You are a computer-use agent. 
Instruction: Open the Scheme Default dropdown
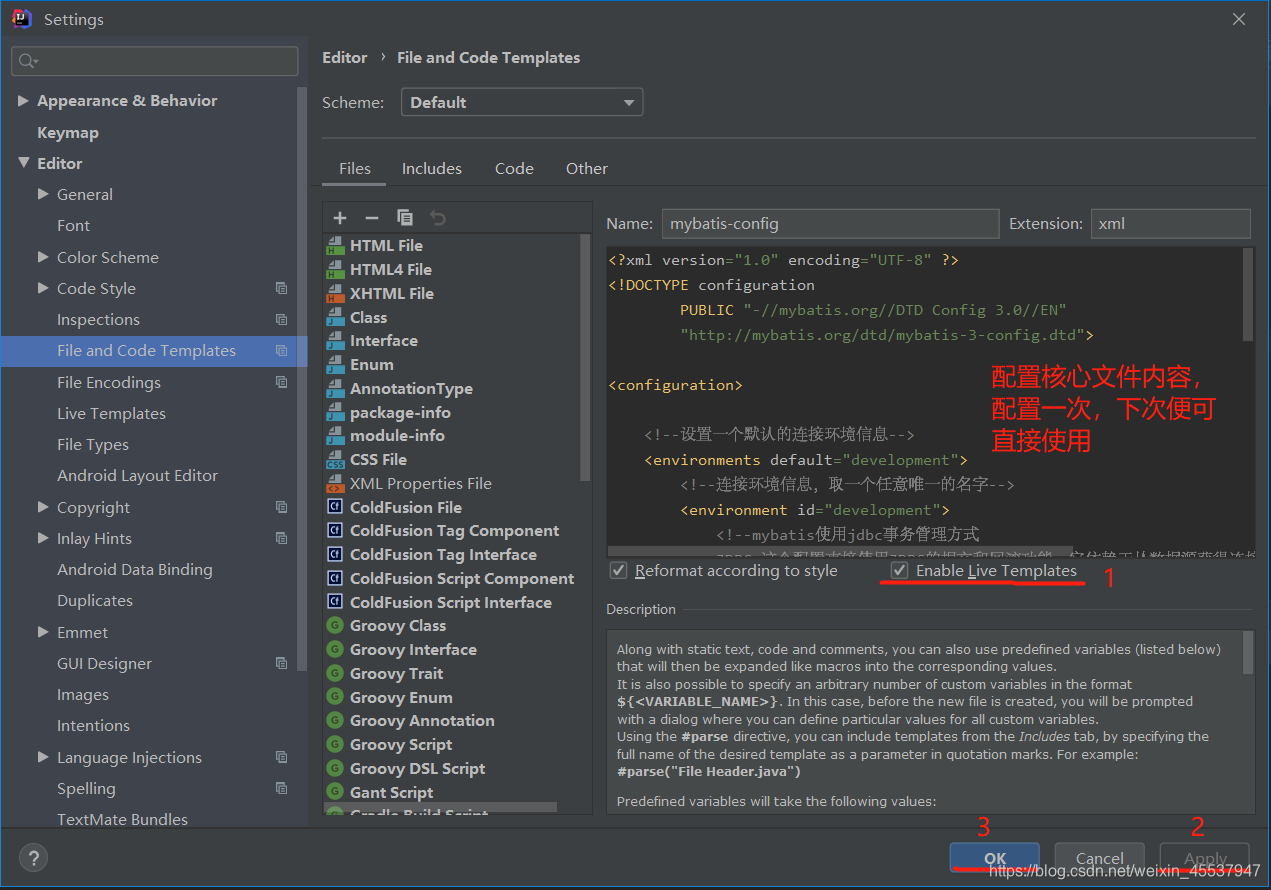pos(522,102)
